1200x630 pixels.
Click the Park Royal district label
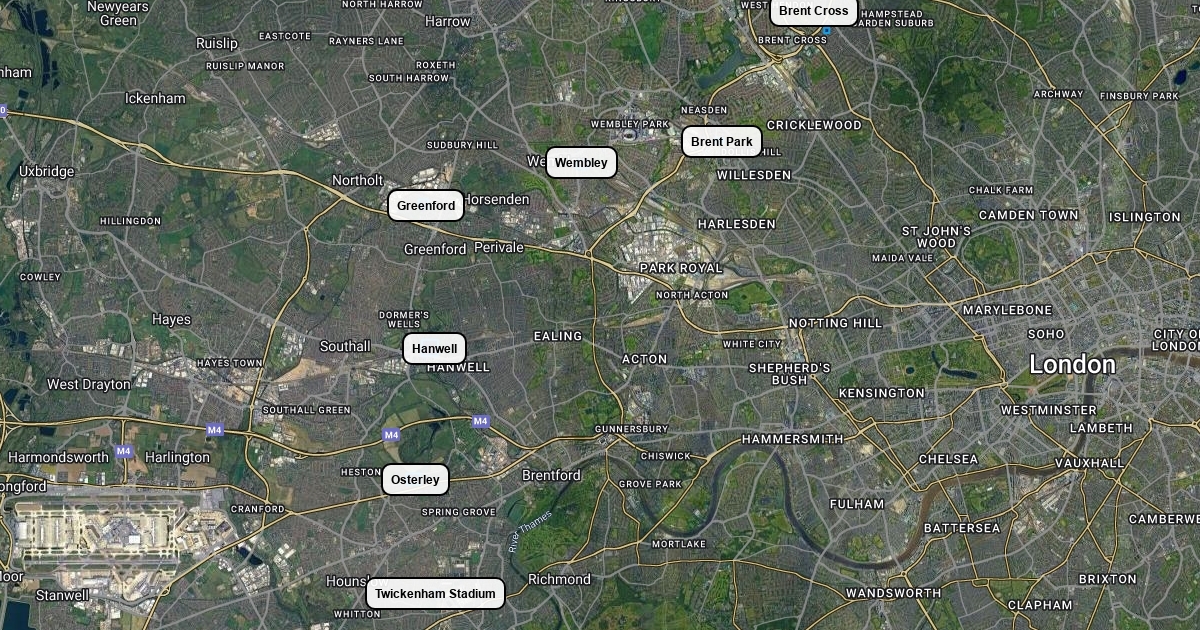681,268
